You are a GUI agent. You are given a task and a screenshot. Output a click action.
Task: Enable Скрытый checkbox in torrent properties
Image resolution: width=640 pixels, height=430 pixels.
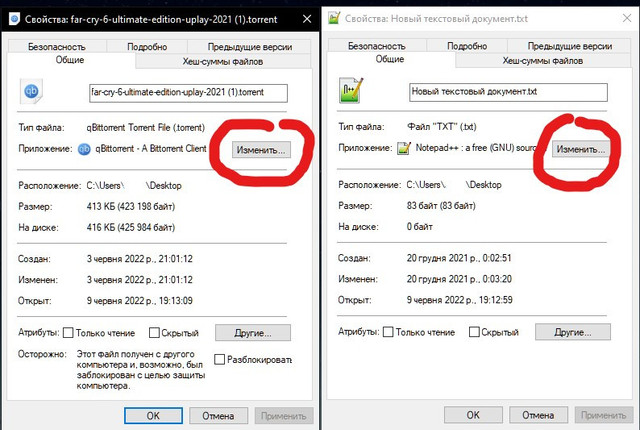pyautogui.click(x=154, y=333)
